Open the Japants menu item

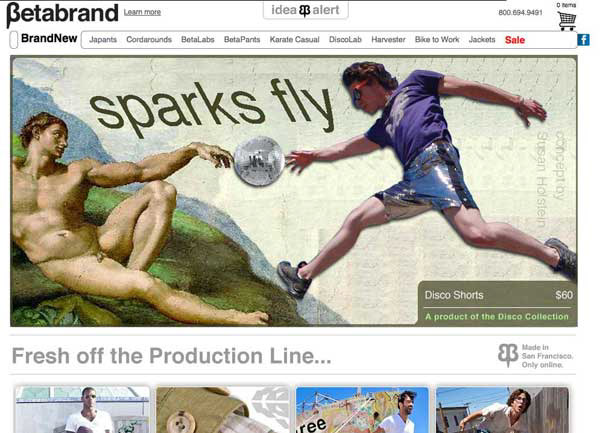pos(103,39)
